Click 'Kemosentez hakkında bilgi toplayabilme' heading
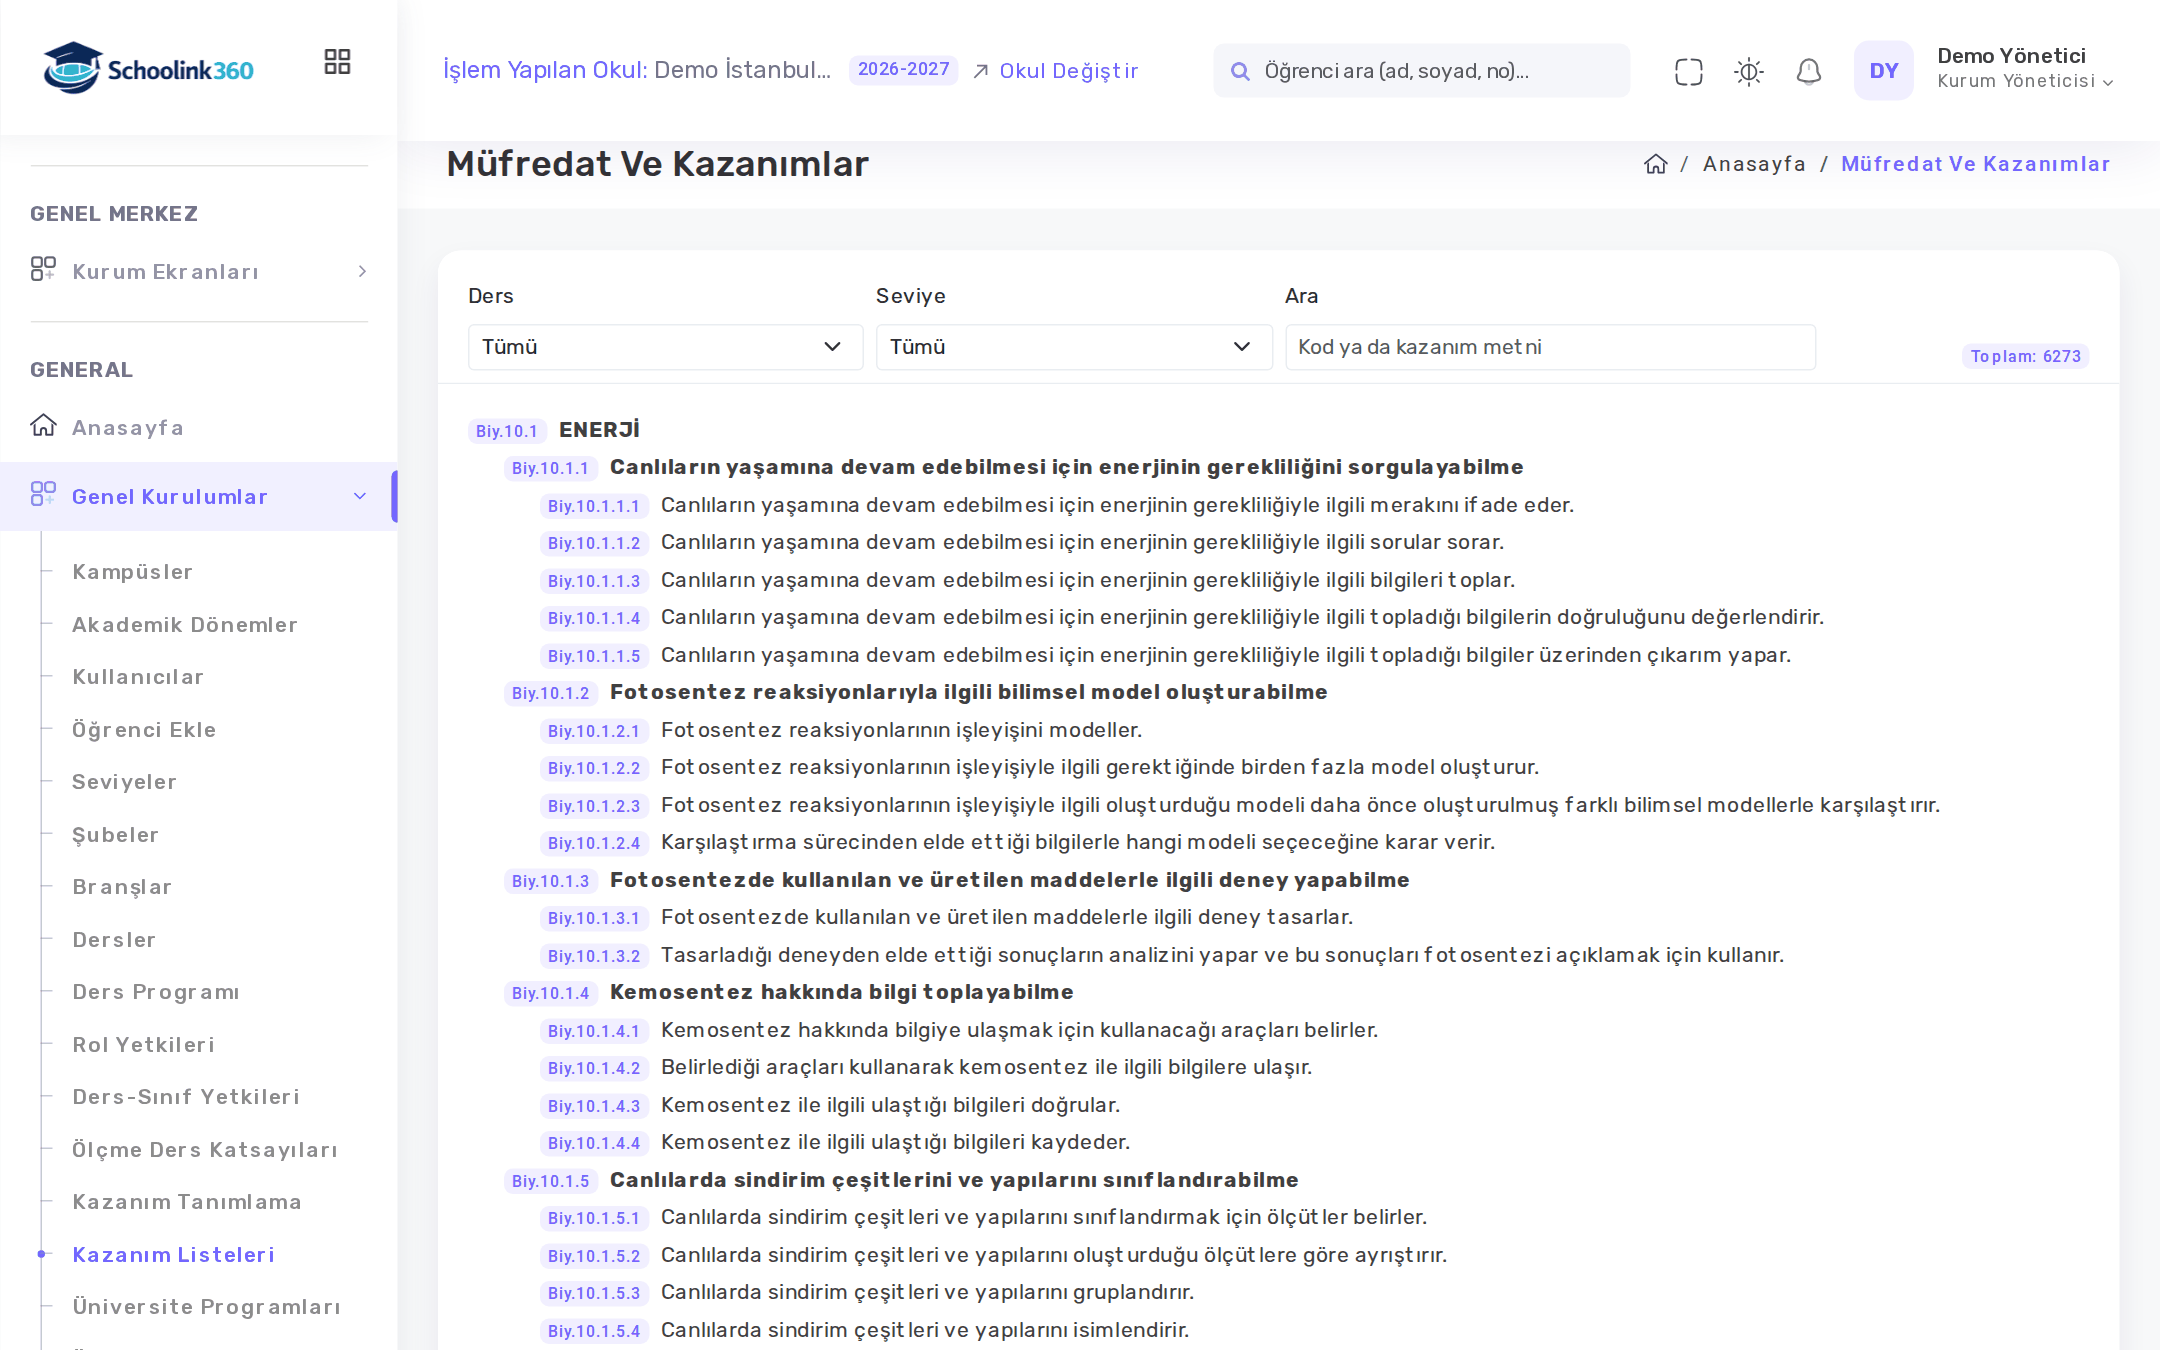The width and height of the screenshot is (2160, 1350). pyautogui.click(x=842, y=992)
